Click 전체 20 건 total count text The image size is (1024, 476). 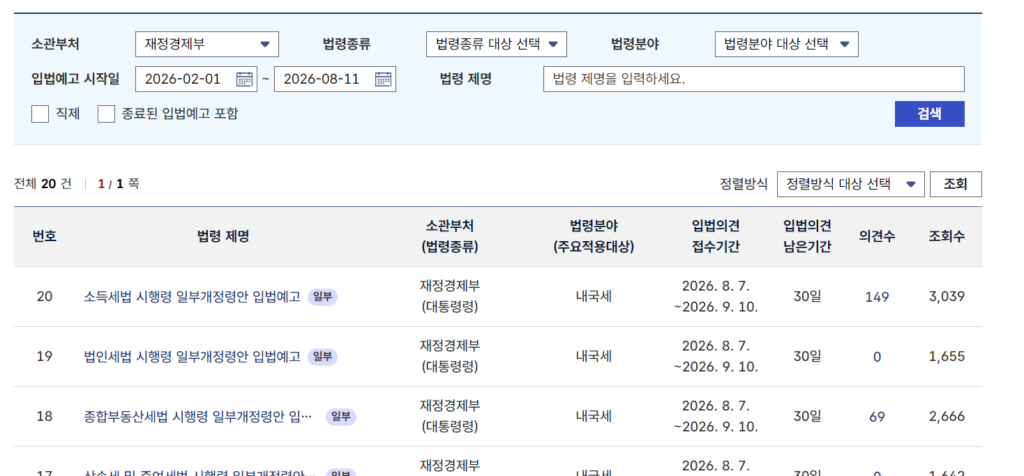pos(42,184)
